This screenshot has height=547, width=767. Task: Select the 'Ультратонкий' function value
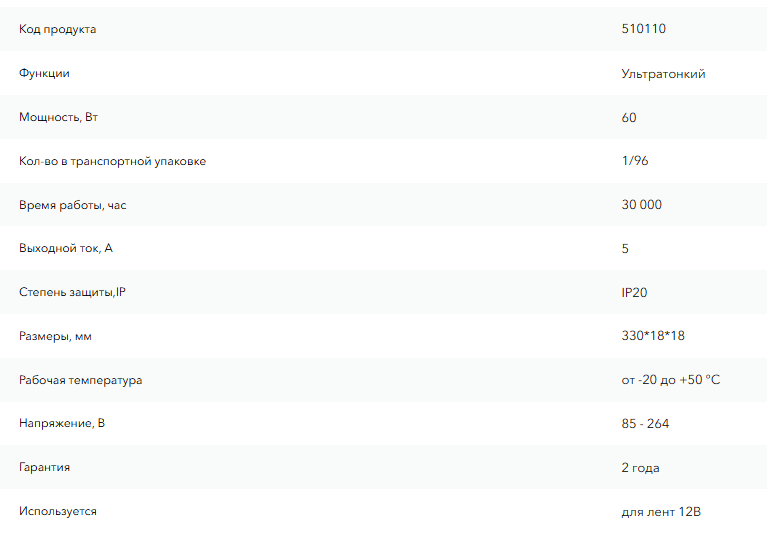(x=663, y=74)
